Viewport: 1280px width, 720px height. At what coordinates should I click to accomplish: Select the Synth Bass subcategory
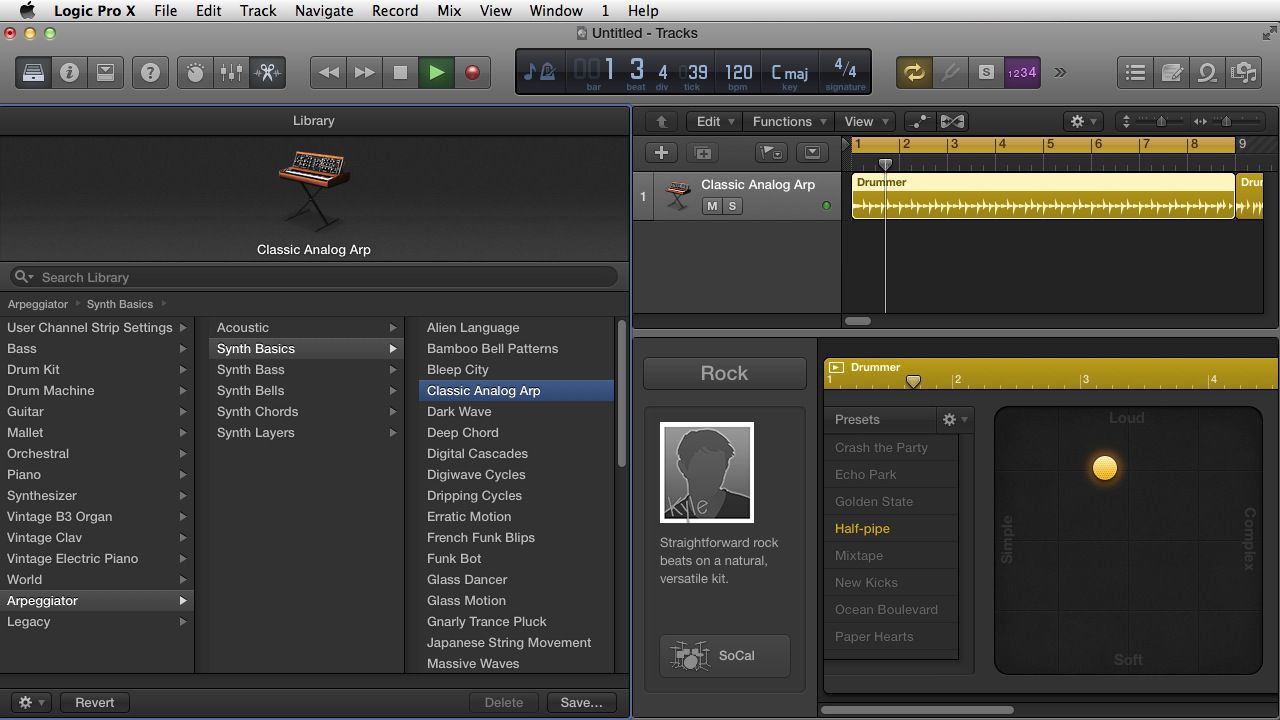(306, 370)
